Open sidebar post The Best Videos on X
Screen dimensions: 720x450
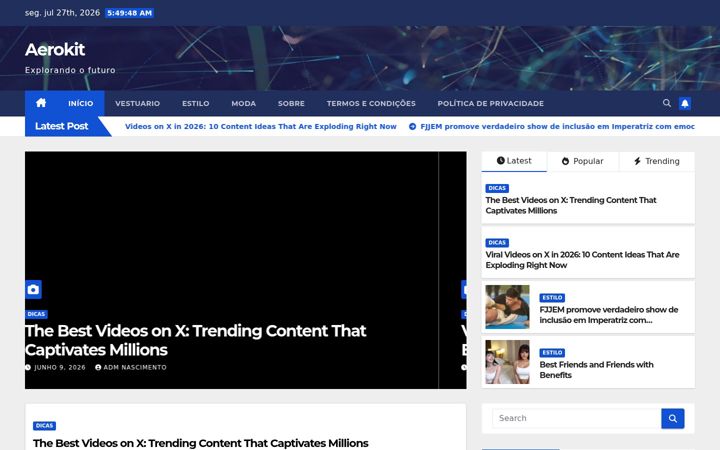click(571, 205)
